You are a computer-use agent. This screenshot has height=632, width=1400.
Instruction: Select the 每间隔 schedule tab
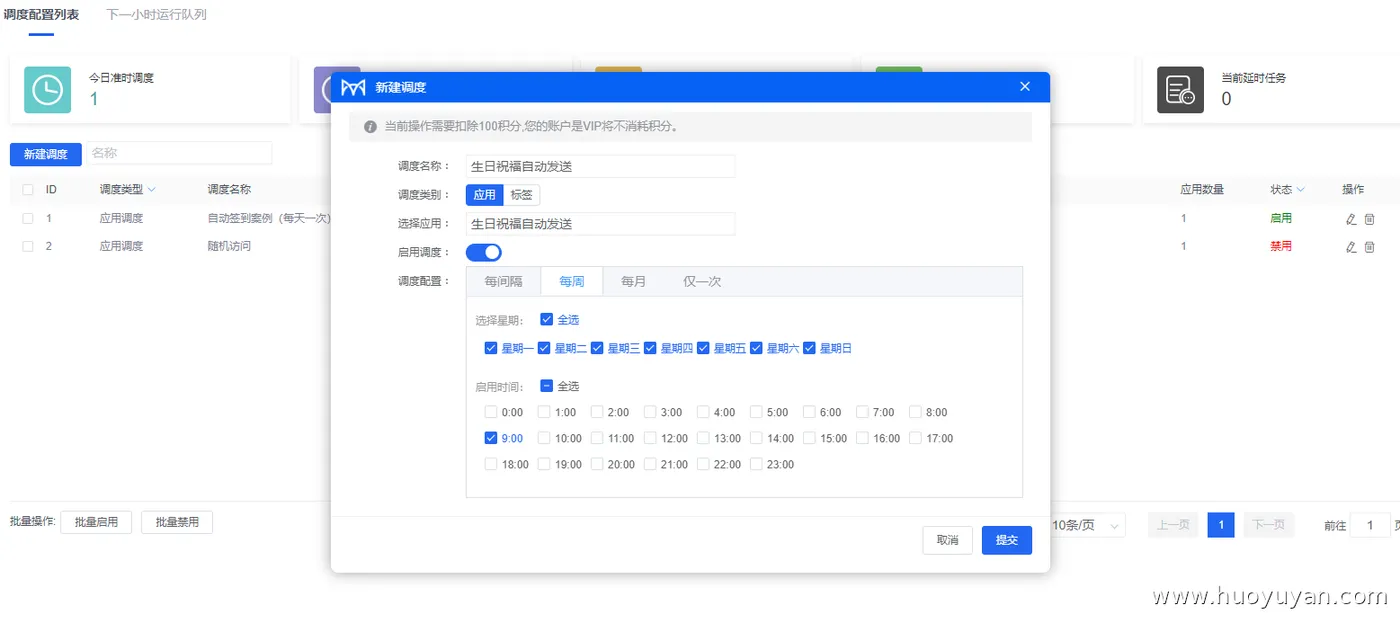[x=503, y=282]
